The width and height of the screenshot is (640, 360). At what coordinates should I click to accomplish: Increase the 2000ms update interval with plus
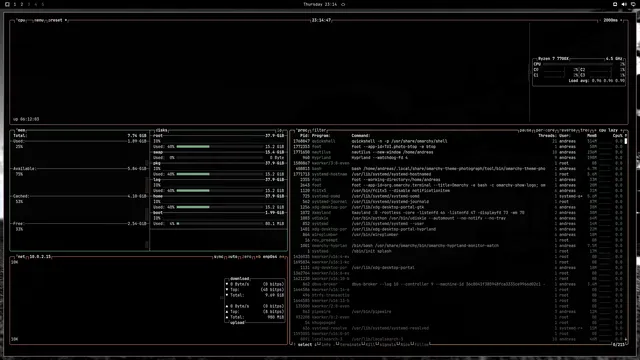point(621,20)
